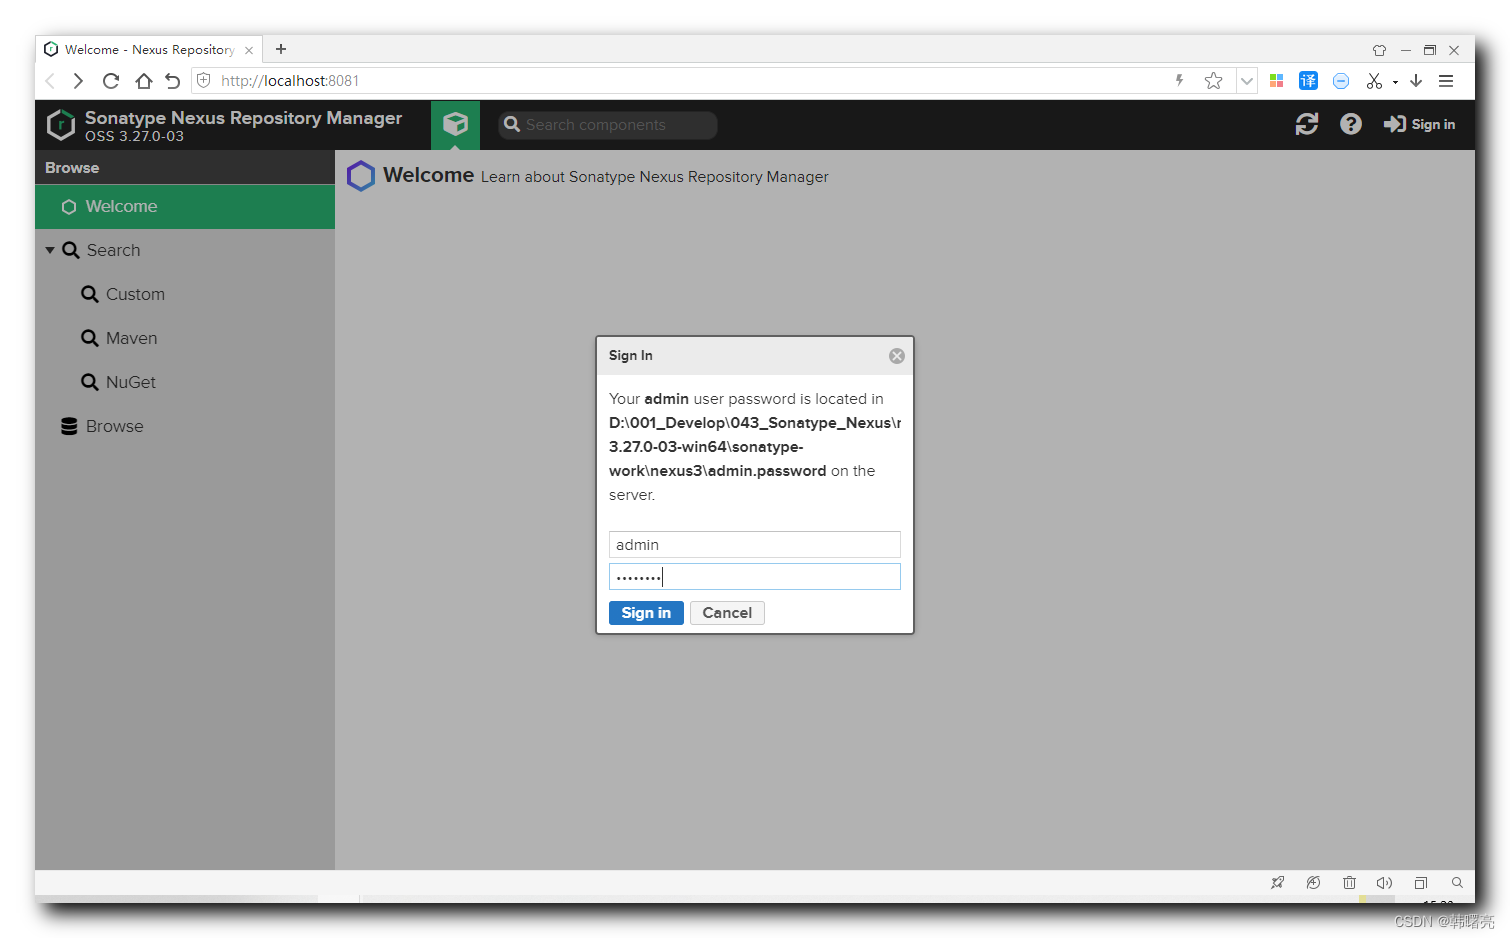
Task: Open the help question mark icon
Action: click(1351, 124)
